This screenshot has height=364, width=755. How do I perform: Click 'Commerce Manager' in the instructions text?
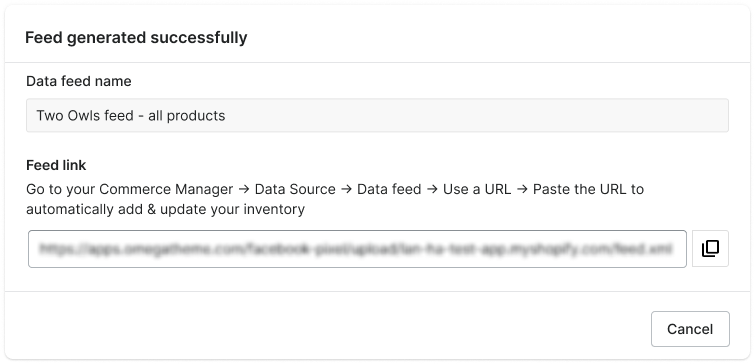166,189
